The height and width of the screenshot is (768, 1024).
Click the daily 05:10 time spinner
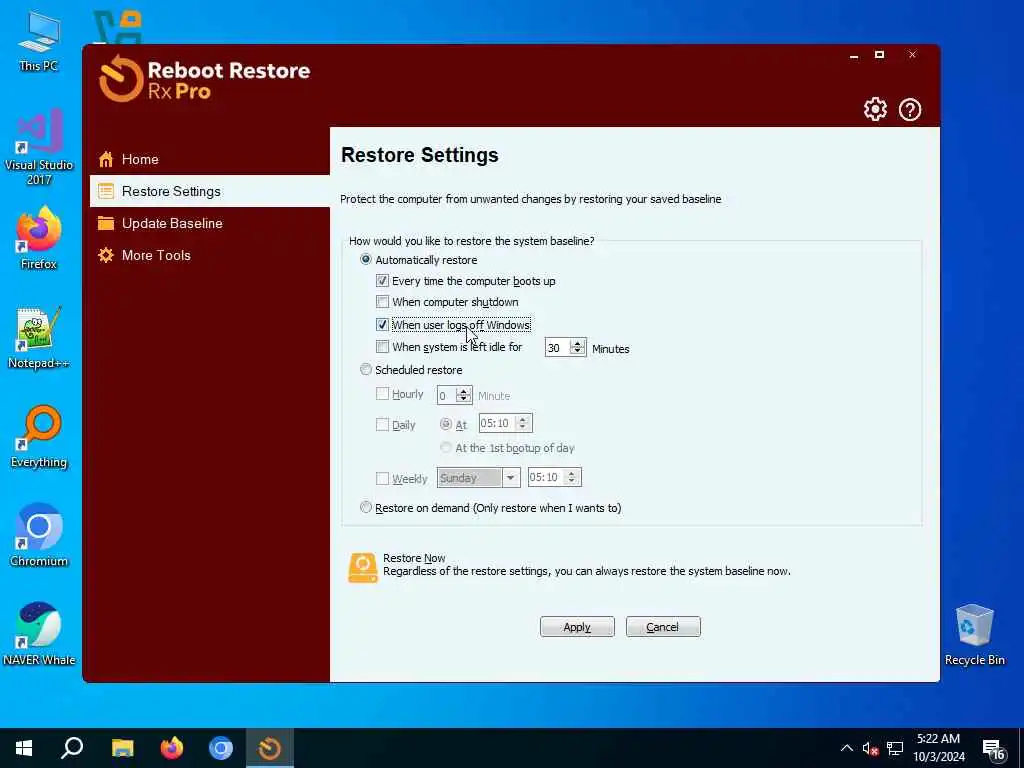tap(522, 423)
